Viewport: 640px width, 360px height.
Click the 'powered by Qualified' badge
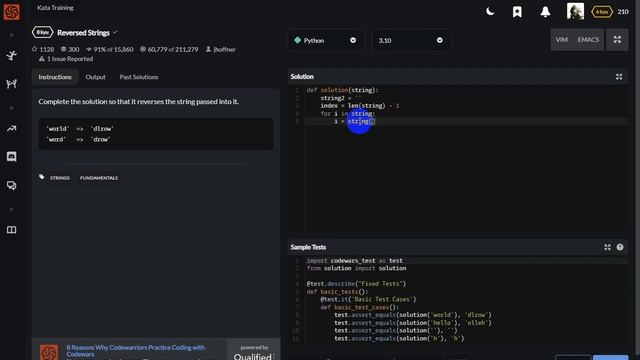pyautogui.click(x=254, y=353)
